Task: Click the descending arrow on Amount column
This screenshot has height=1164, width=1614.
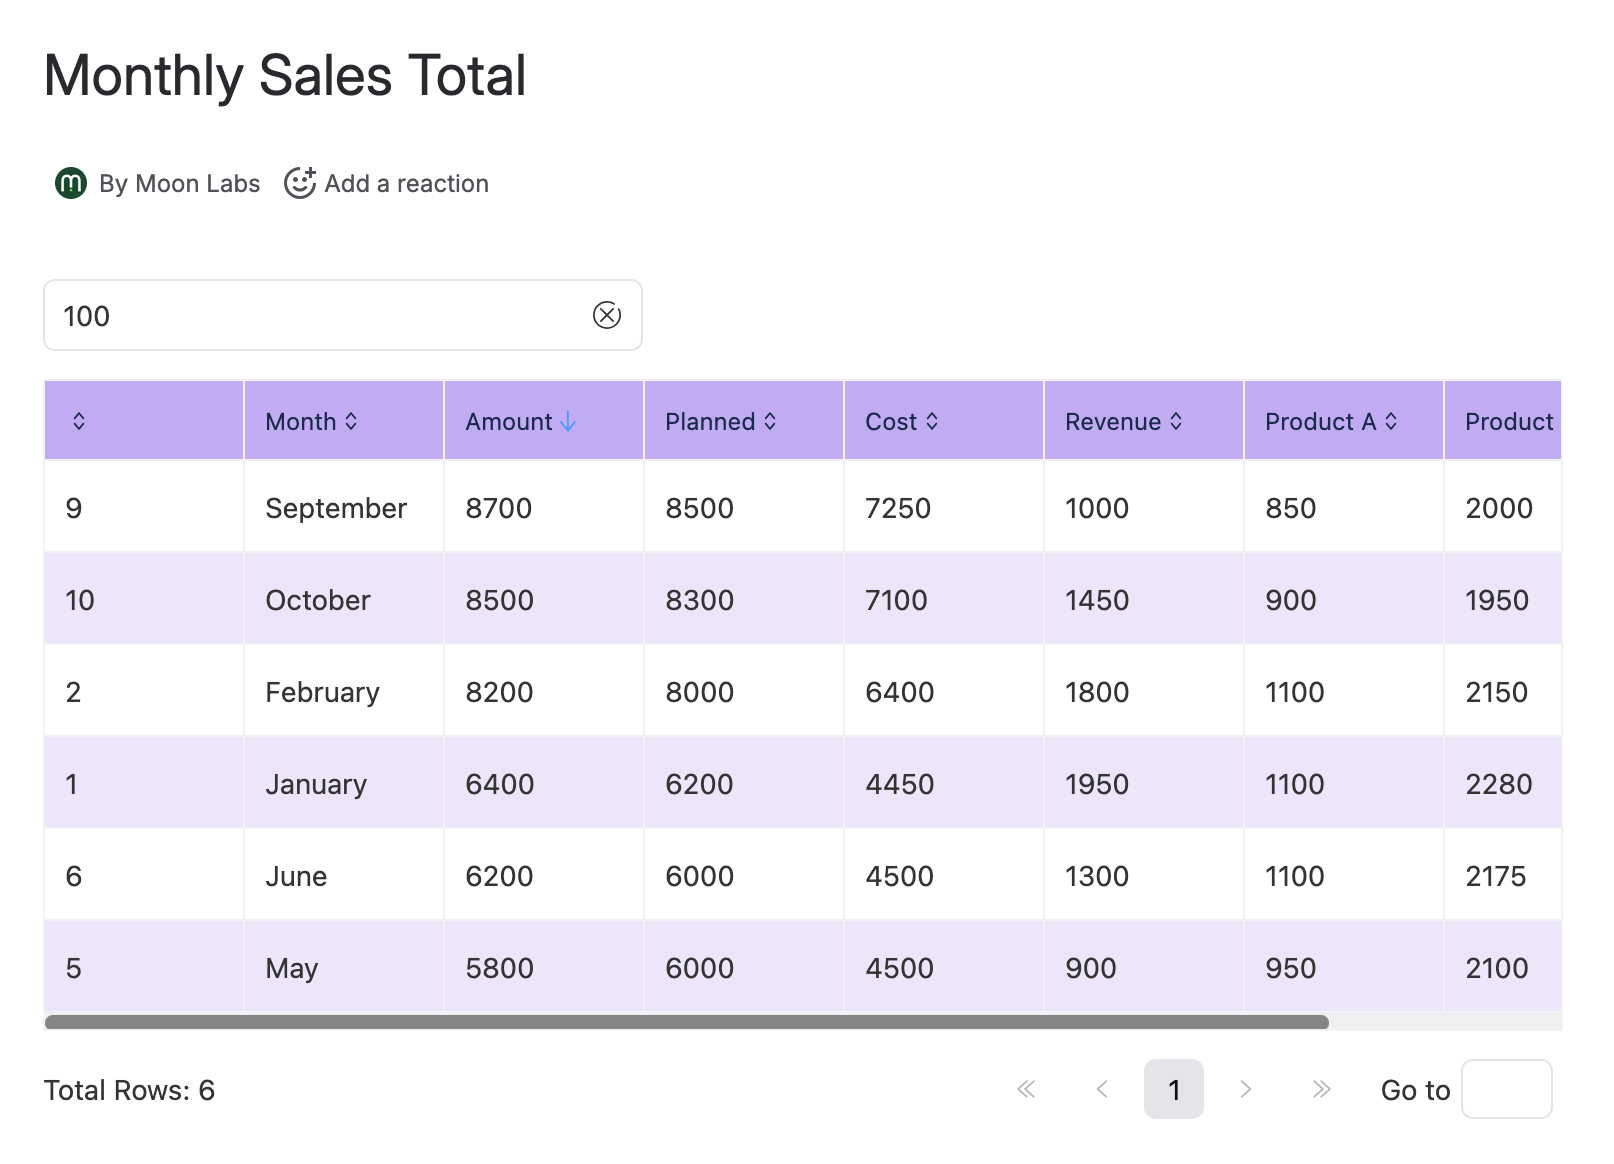Action: [x=568, y=422]
